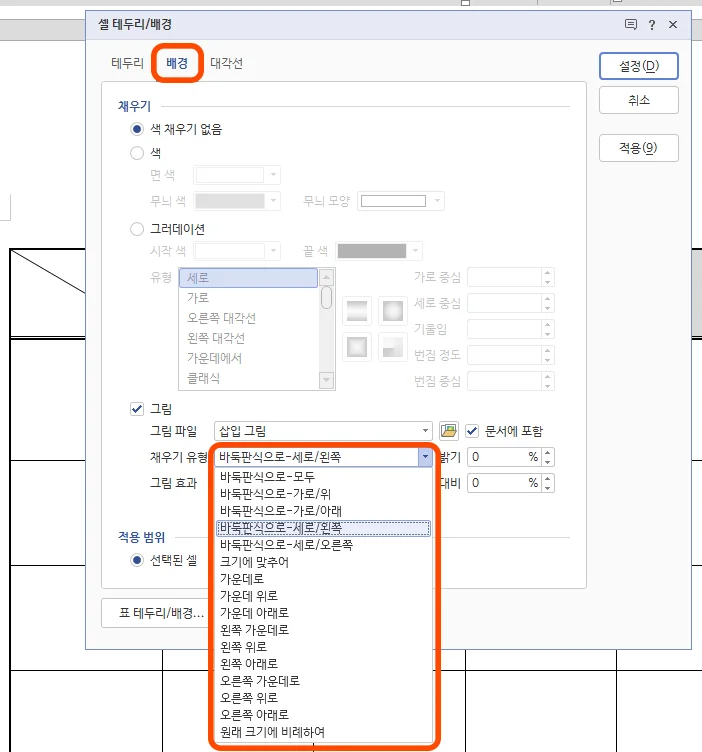Click the 면 색 white swatch
The height and width of the screenshot is (752, 702).
click(230, 175)
